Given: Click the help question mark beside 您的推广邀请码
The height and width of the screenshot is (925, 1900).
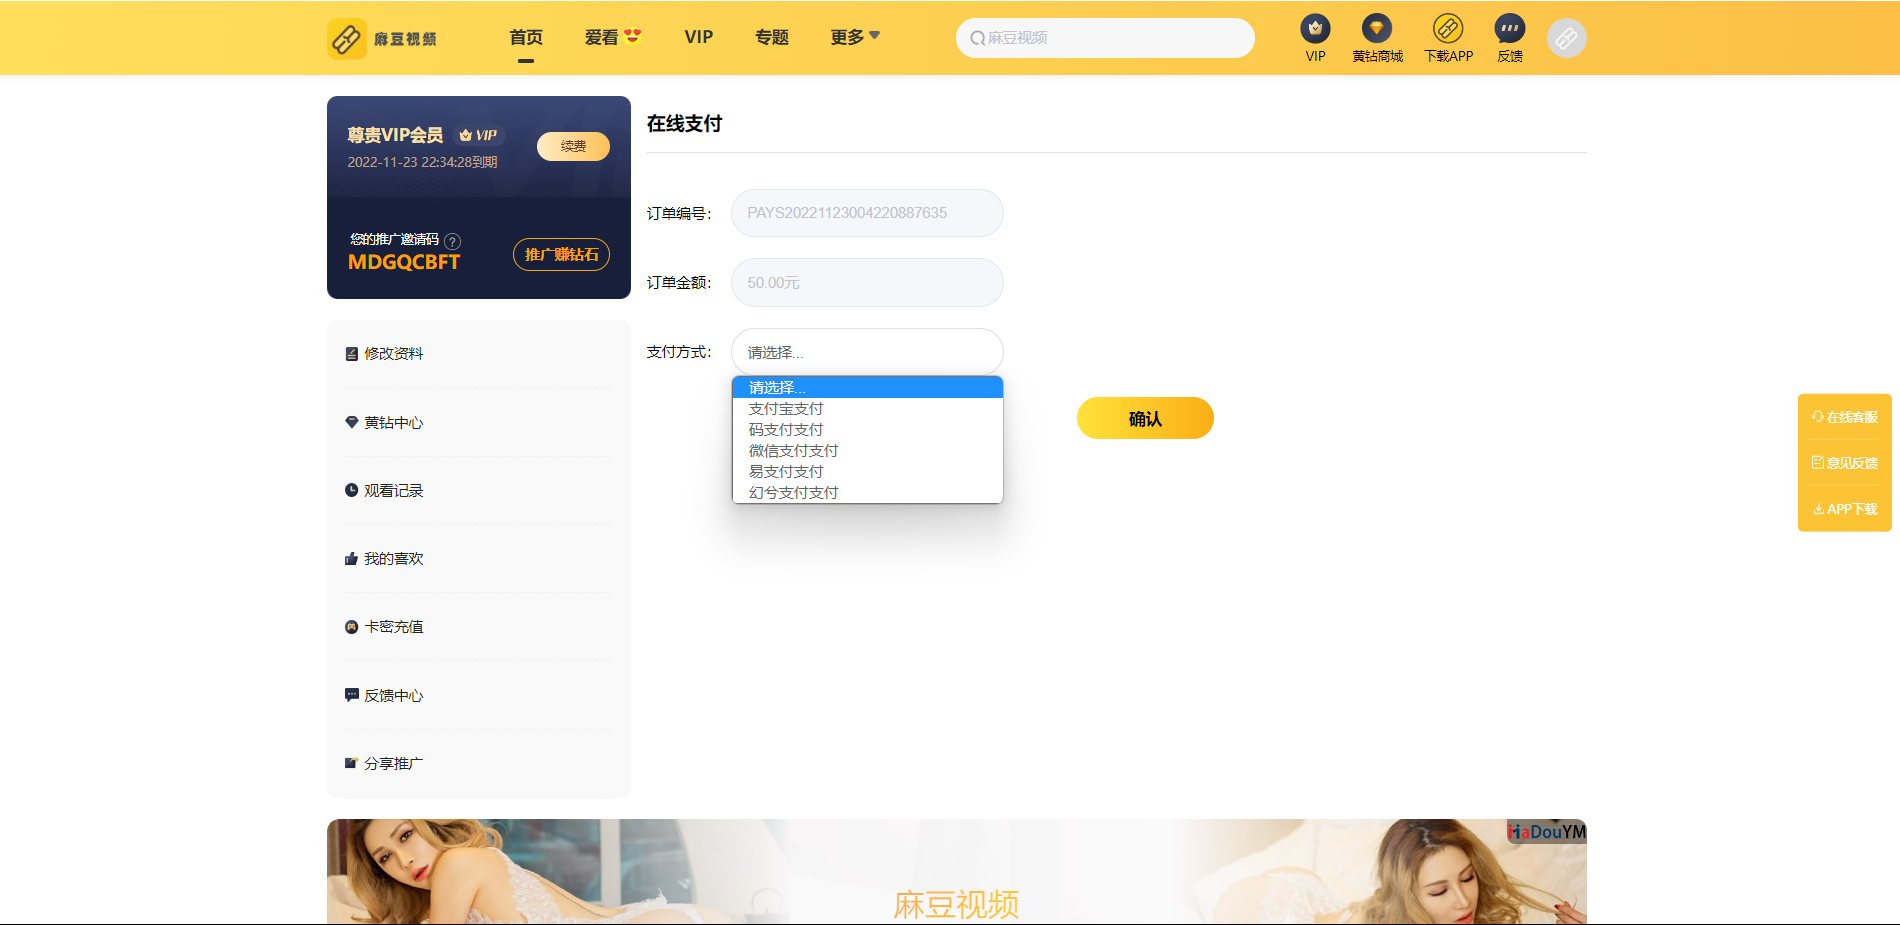Looking at the screenshot, I should click(x=452, y=241).
